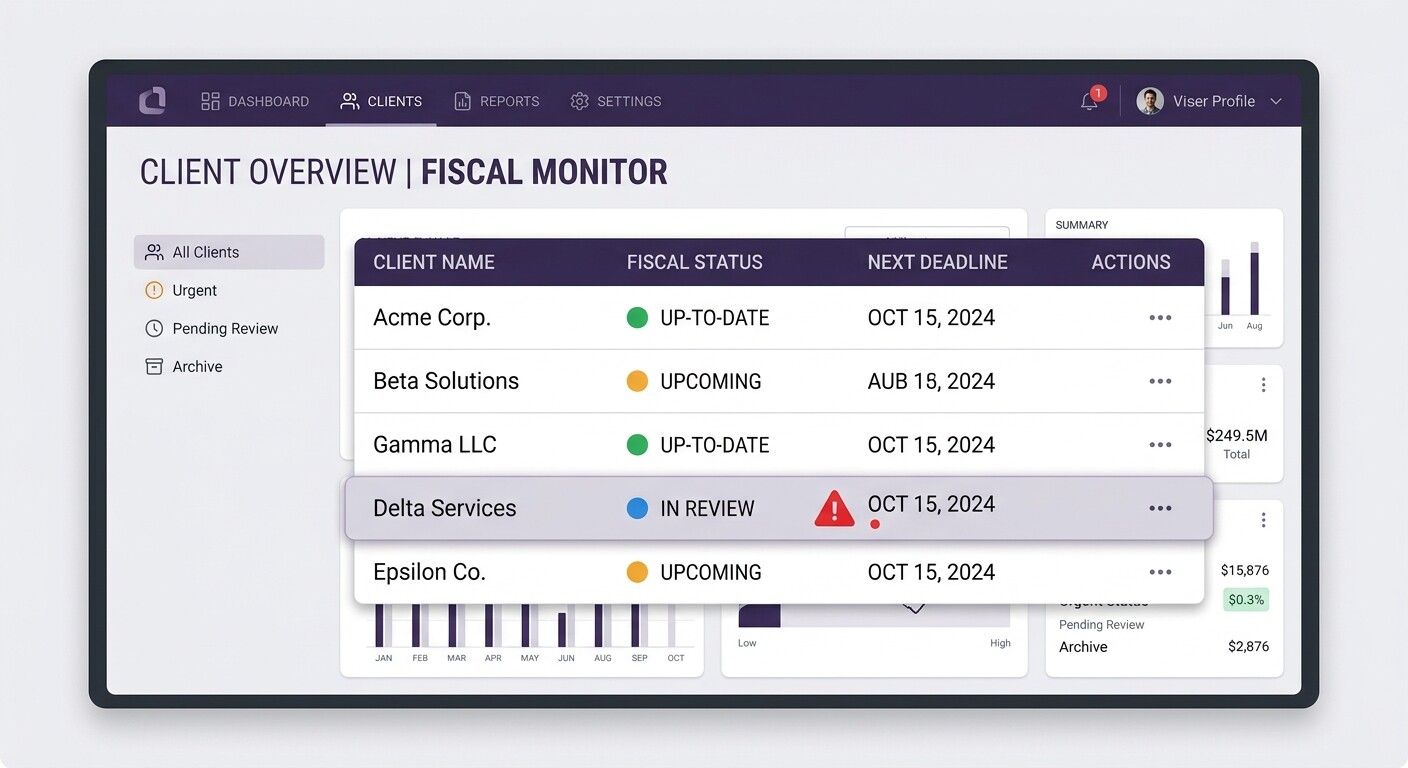Click the Reports chart icon
The width and height of the screenshot is (1408, 768).
click(462, 101)
